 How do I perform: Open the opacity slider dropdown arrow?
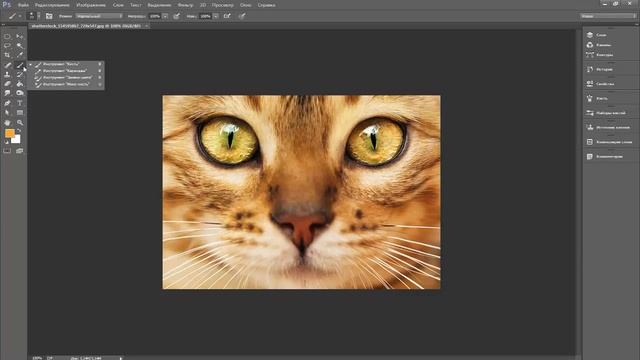(165, 16)
